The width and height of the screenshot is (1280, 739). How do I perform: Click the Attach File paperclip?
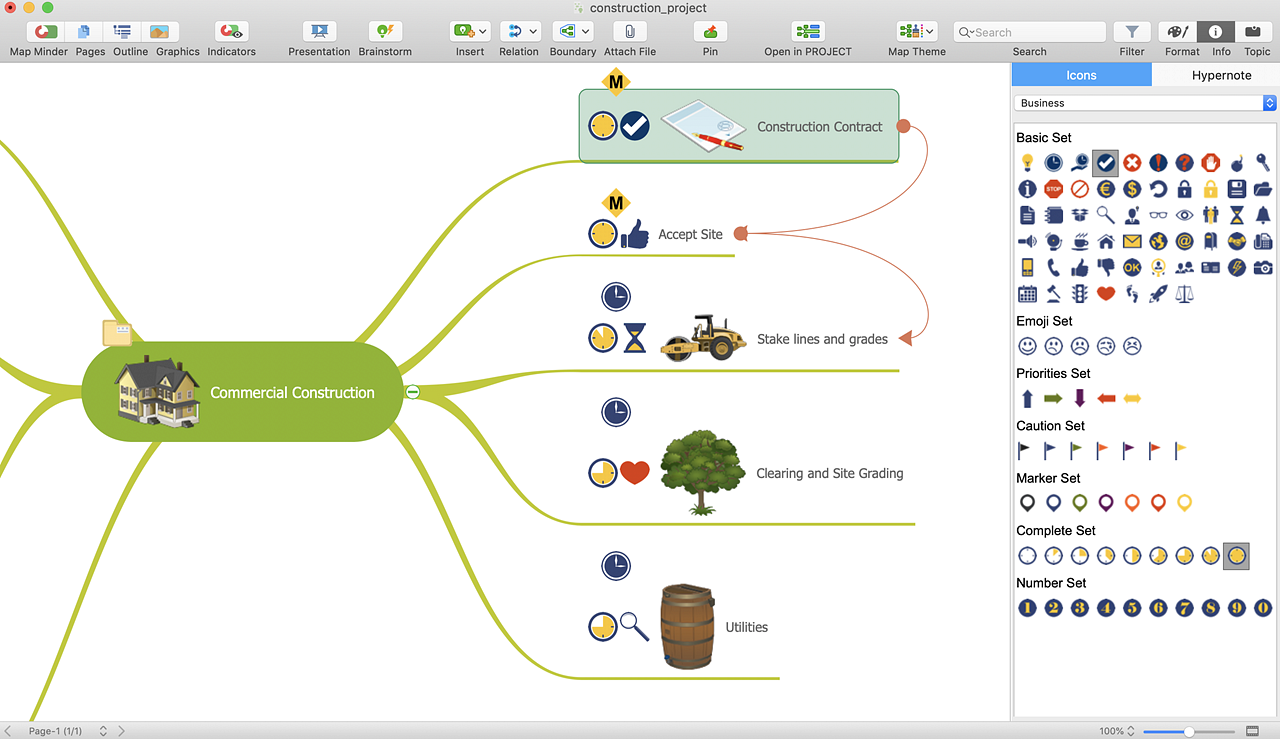click(629, 32)
